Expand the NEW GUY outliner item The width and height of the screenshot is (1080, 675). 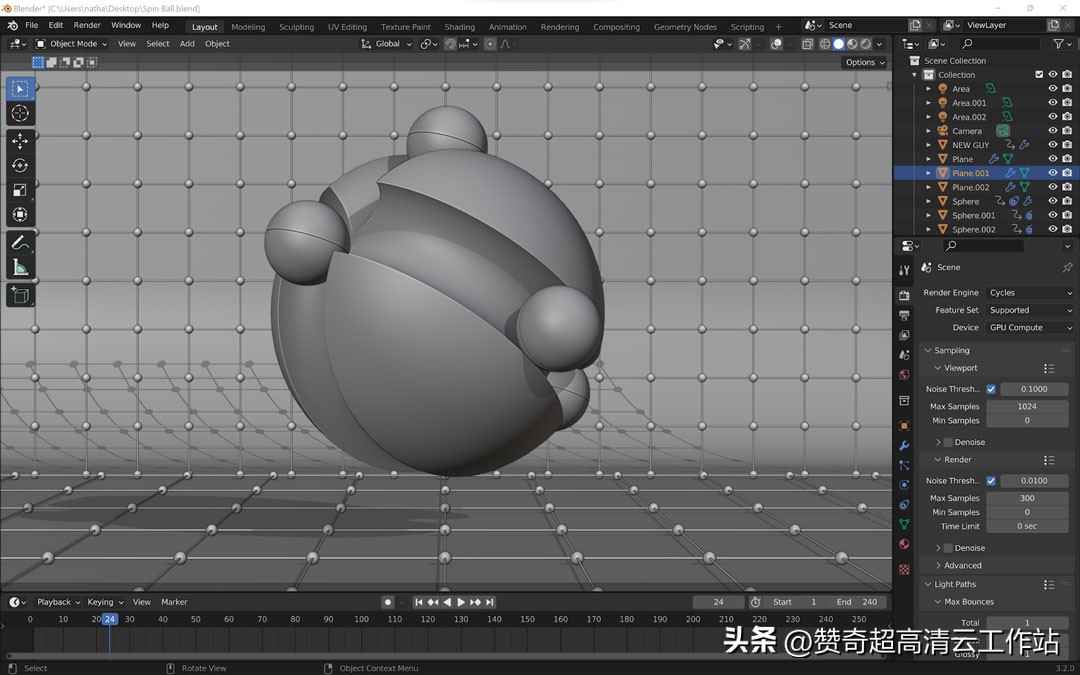pos(928,144)
